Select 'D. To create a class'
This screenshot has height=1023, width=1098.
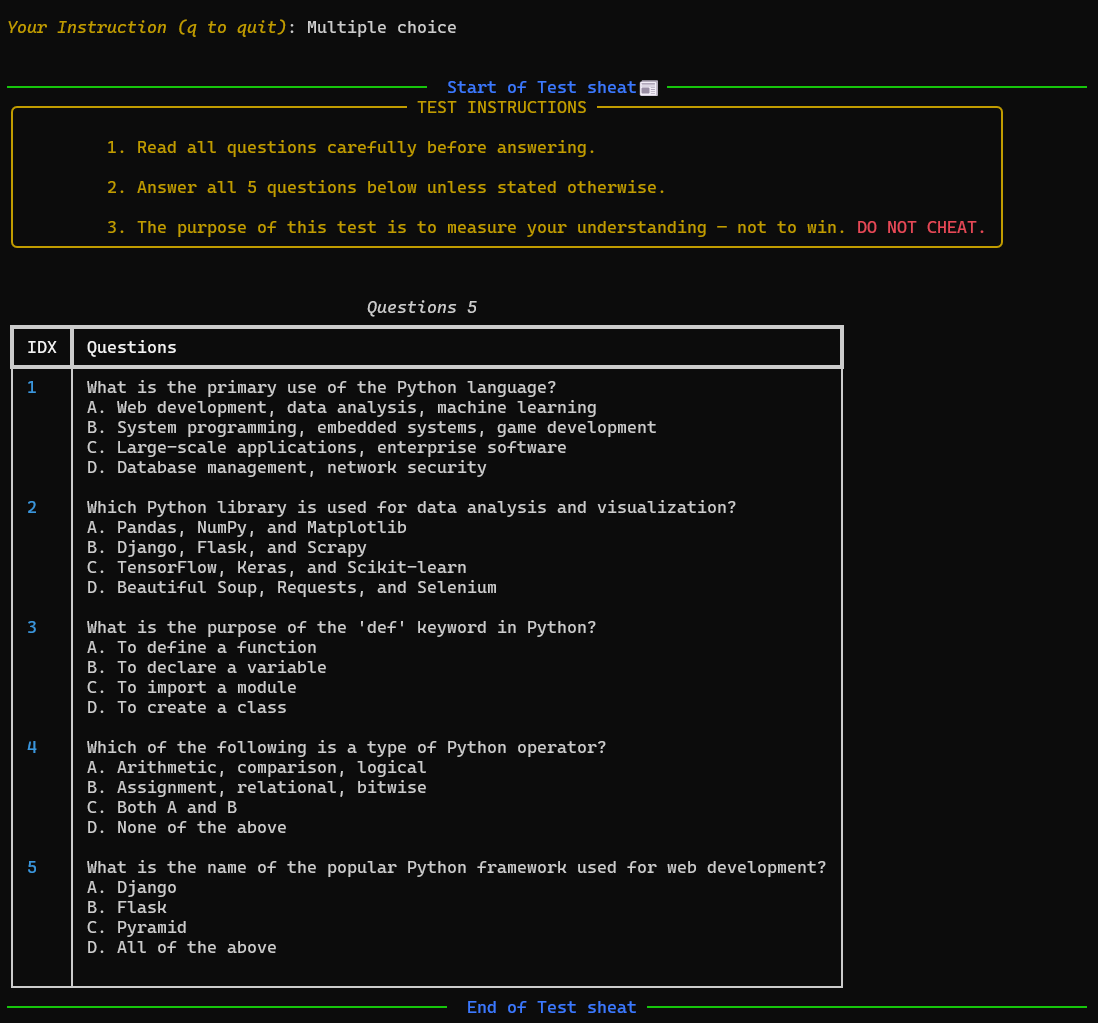point(186,708)
